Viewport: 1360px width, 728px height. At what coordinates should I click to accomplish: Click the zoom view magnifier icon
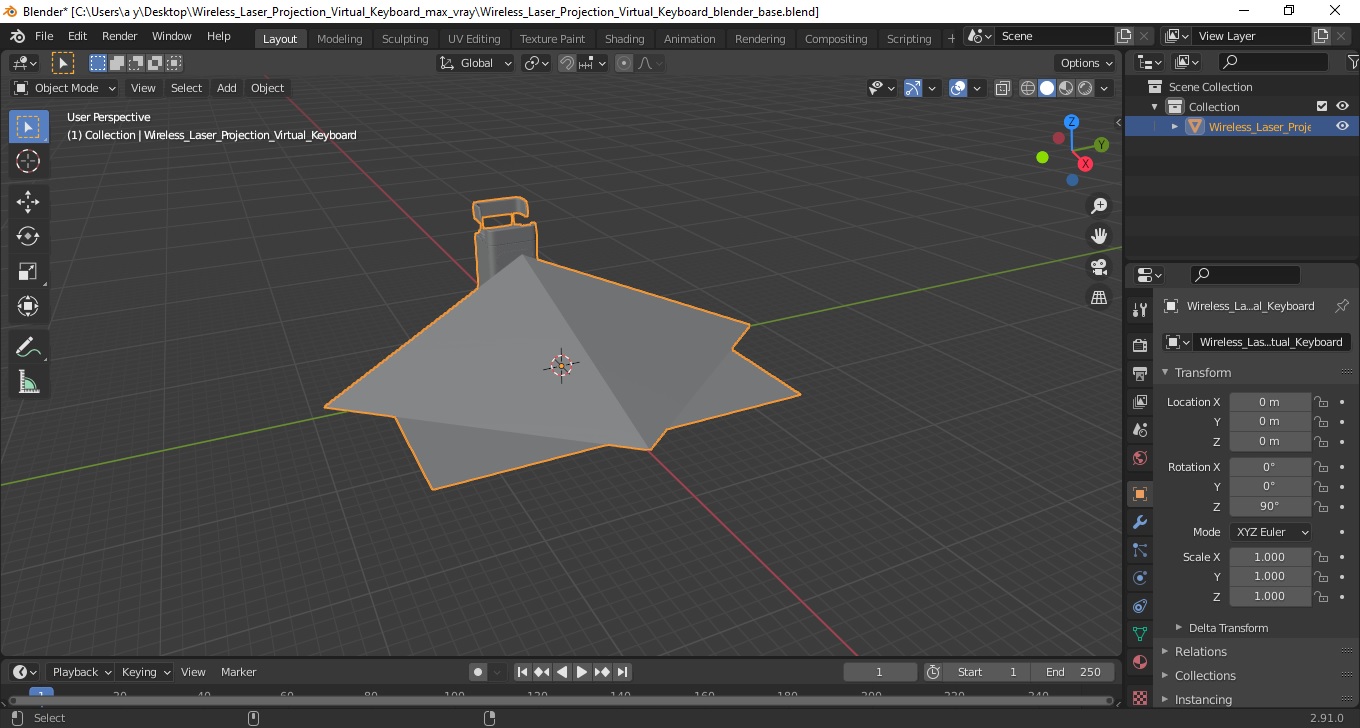coord(1099,205)
